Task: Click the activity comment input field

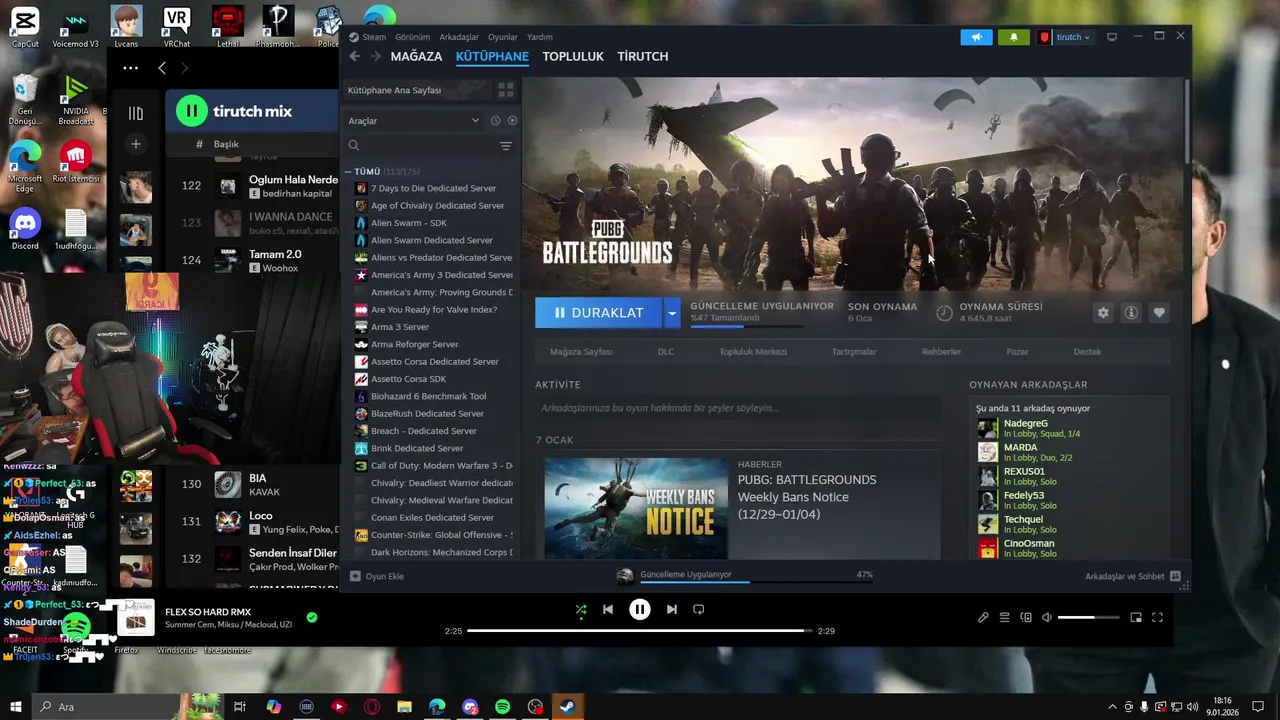Action: coord(738,408)
